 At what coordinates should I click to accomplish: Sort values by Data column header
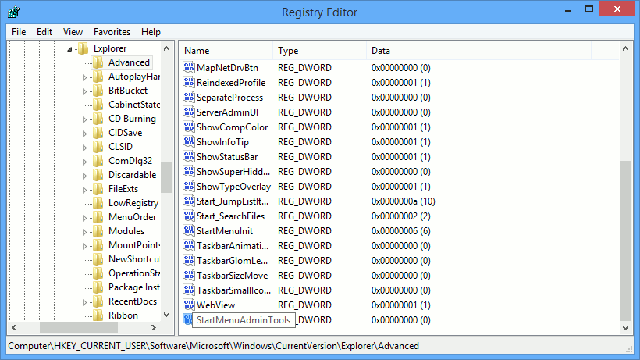tap(479, 51)
